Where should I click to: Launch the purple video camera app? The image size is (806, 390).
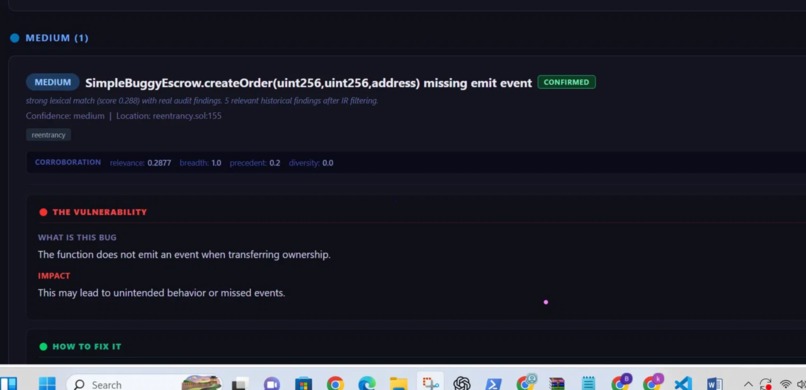pos(271,384)
